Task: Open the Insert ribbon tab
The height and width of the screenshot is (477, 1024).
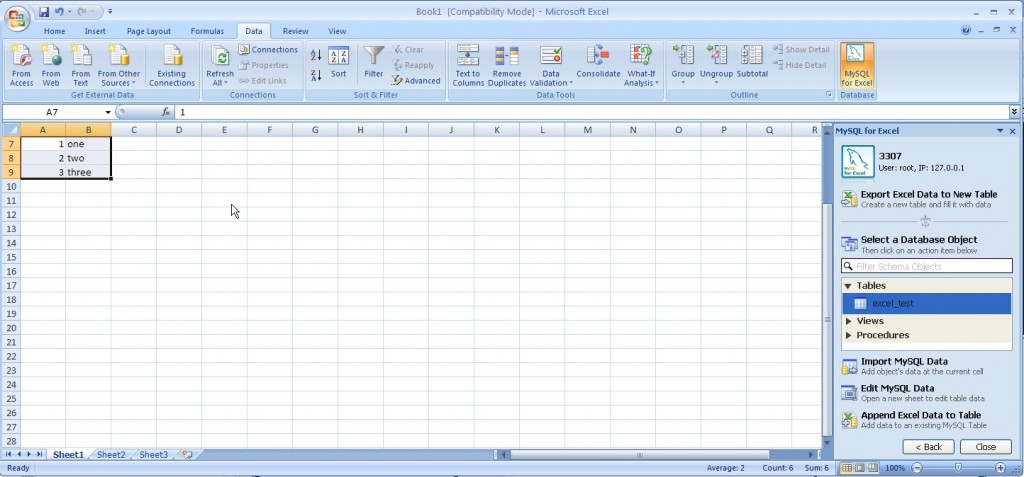Action: (x=95, y=31)
